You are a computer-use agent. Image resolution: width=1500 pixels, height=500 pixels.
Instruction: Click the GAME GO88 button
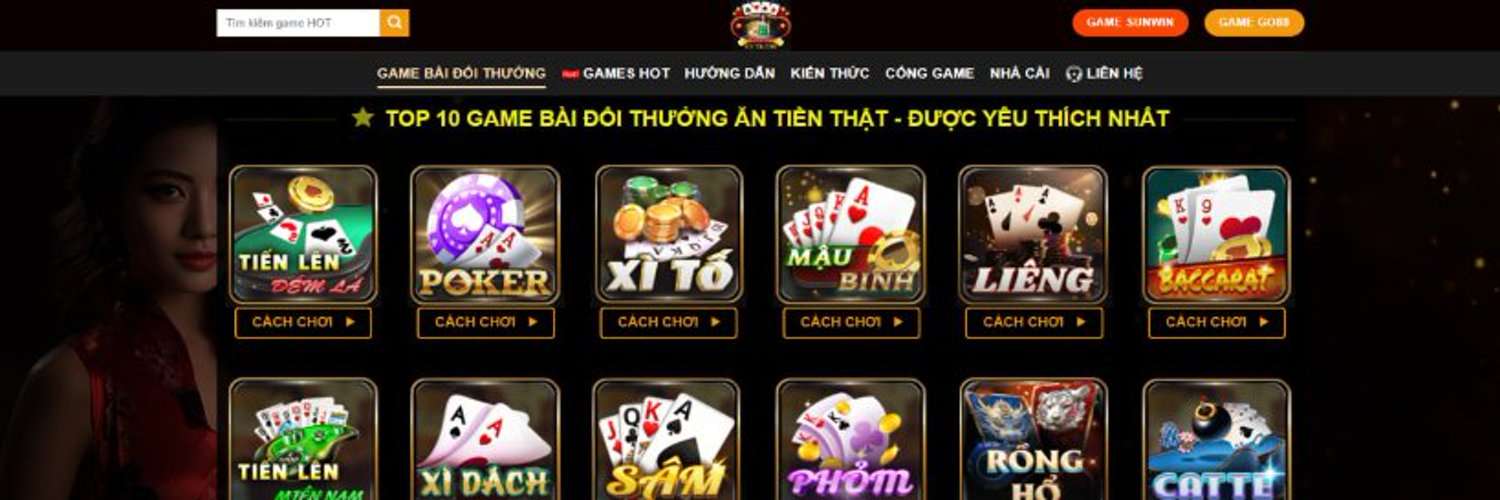1254,23
